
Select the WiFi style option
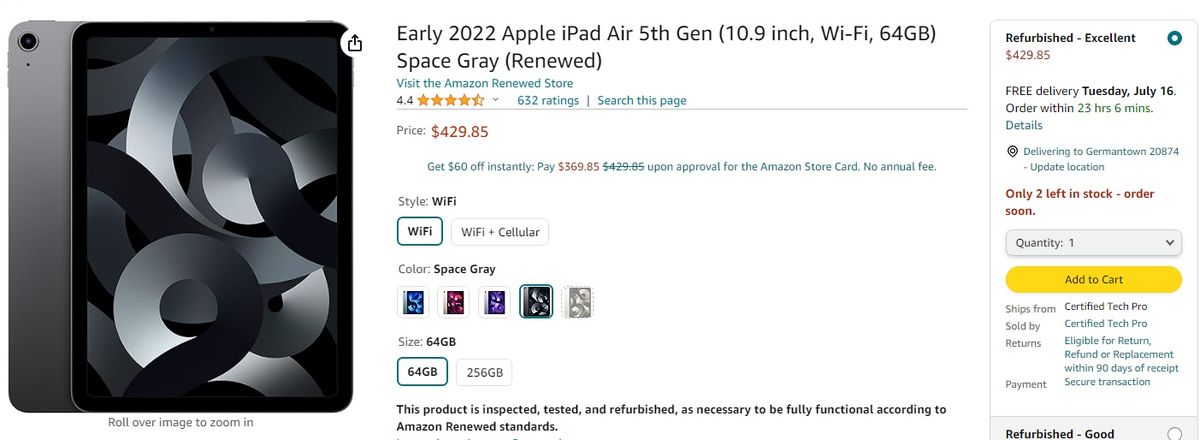click(420, 231)
